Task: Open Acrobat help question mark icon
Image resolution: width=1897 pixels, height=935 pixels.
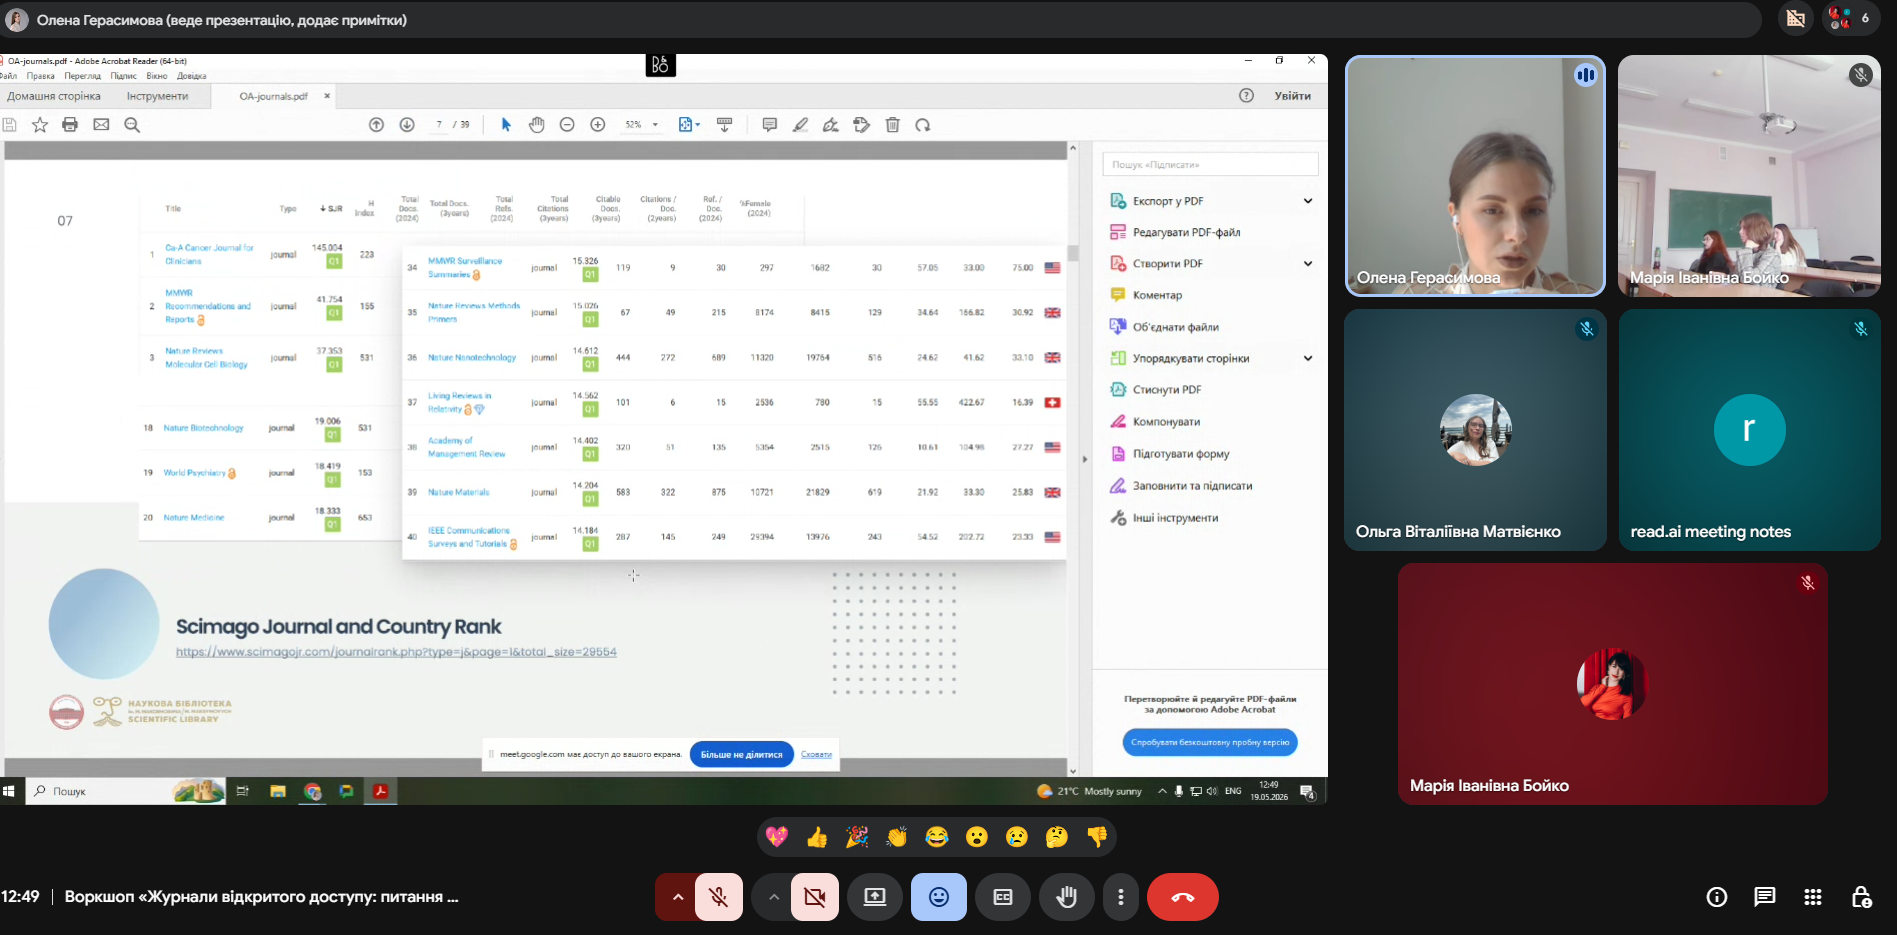Action: pyautogui.click(x=1246, y=96)
